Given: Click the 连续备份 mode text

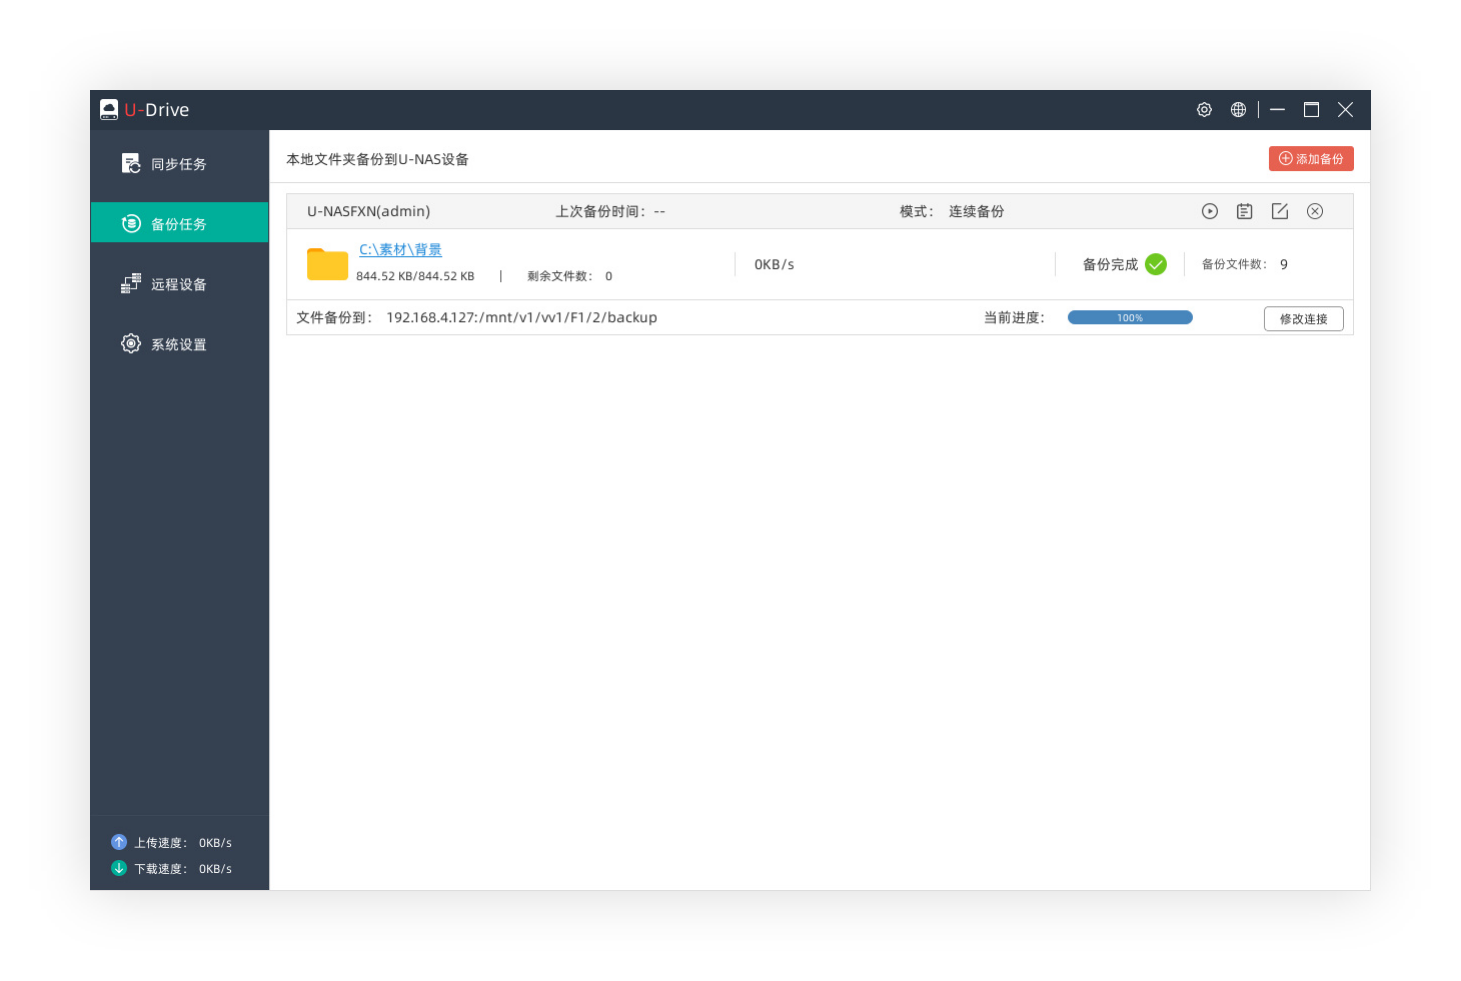Looking at the screenshot, I should [976, 211].
